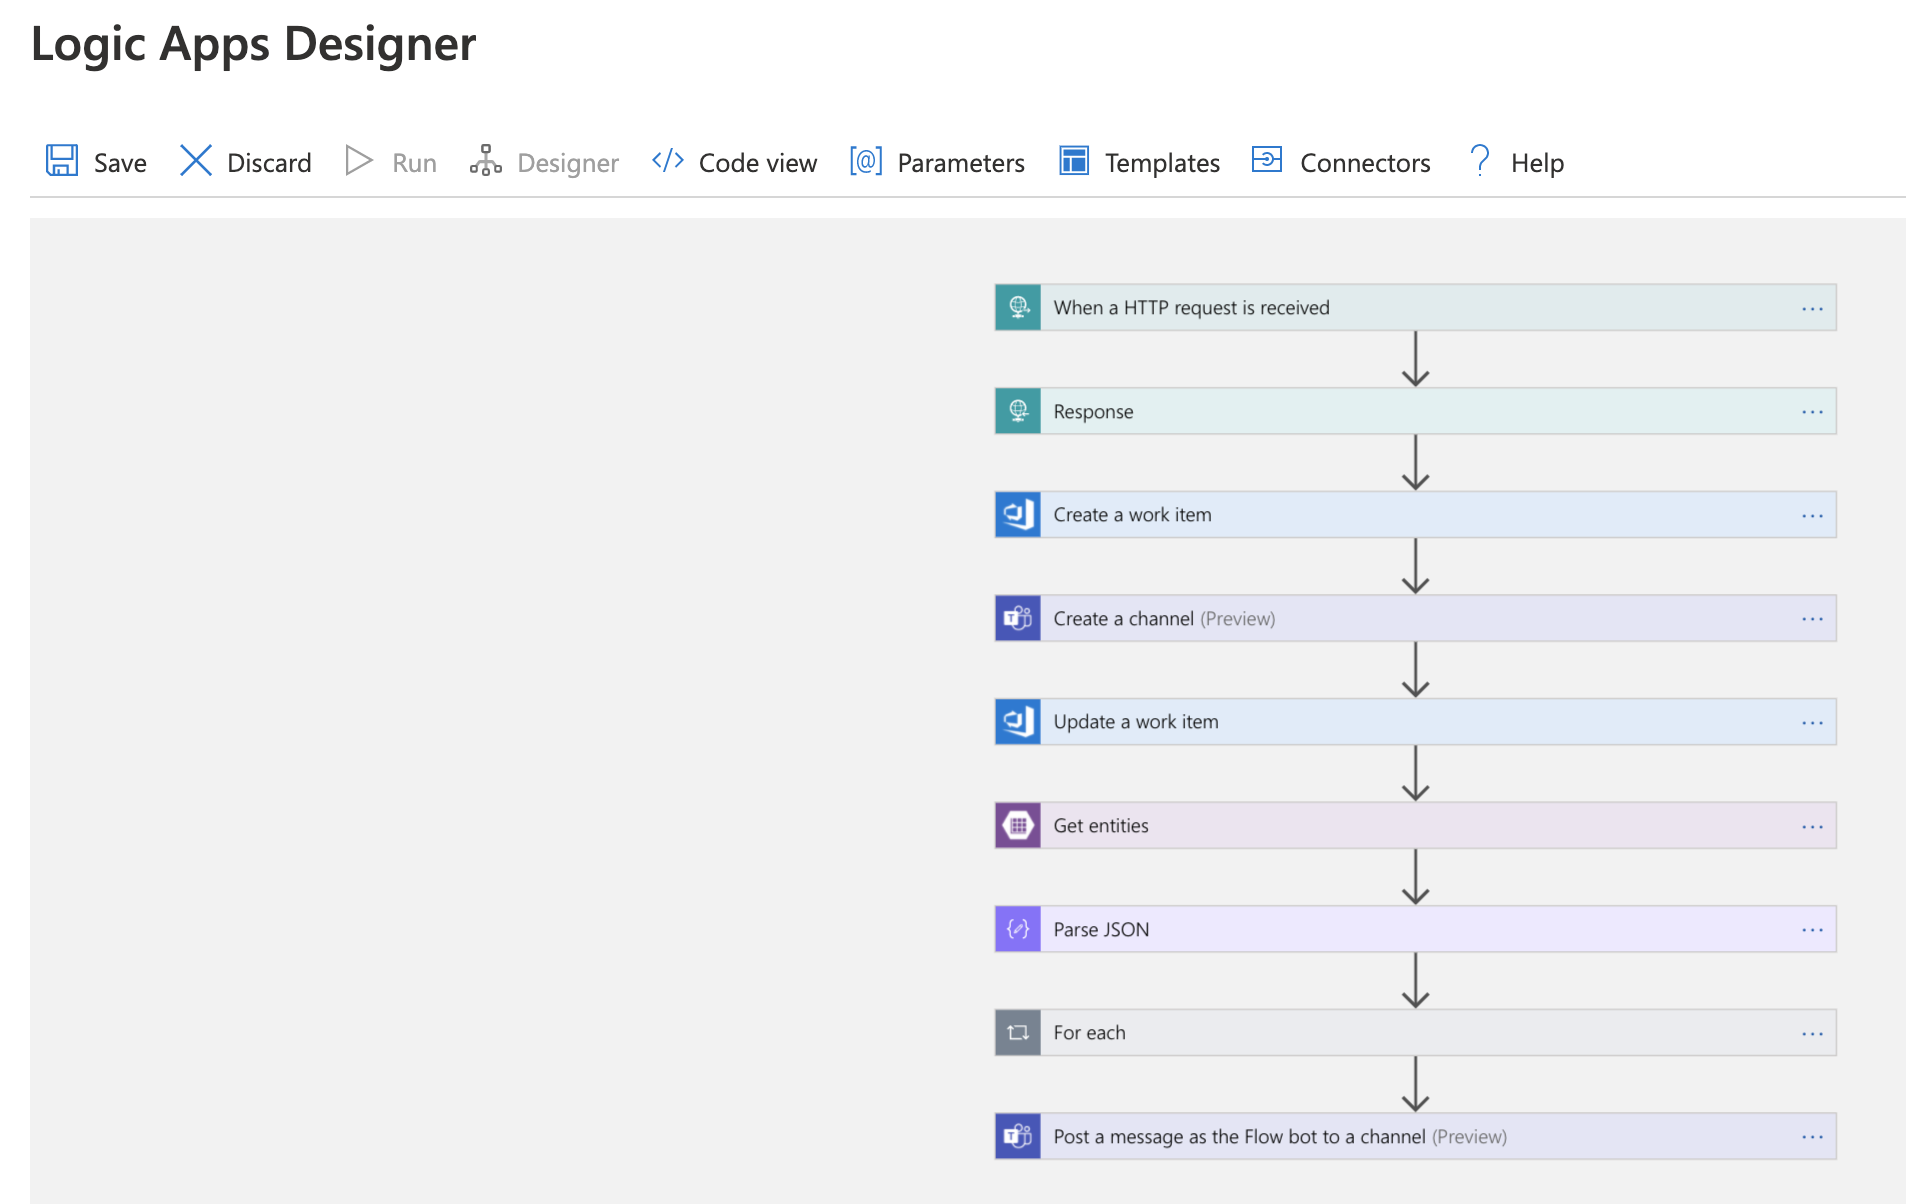Click Teams icon on Post a message step
The image size is (1906, 1204).
point(1018,1136)
